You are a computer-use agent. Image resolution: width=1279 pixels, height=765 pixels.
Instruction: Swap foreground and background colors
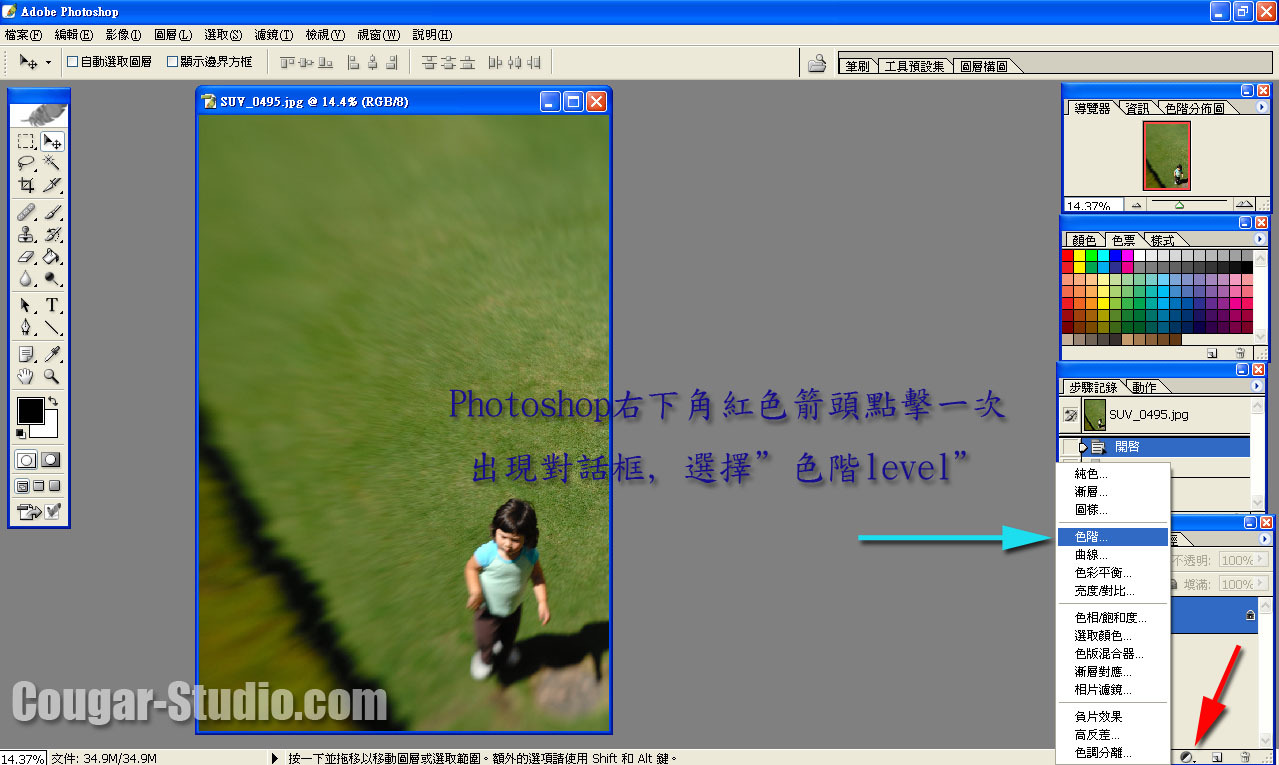[x=53, y=401]
